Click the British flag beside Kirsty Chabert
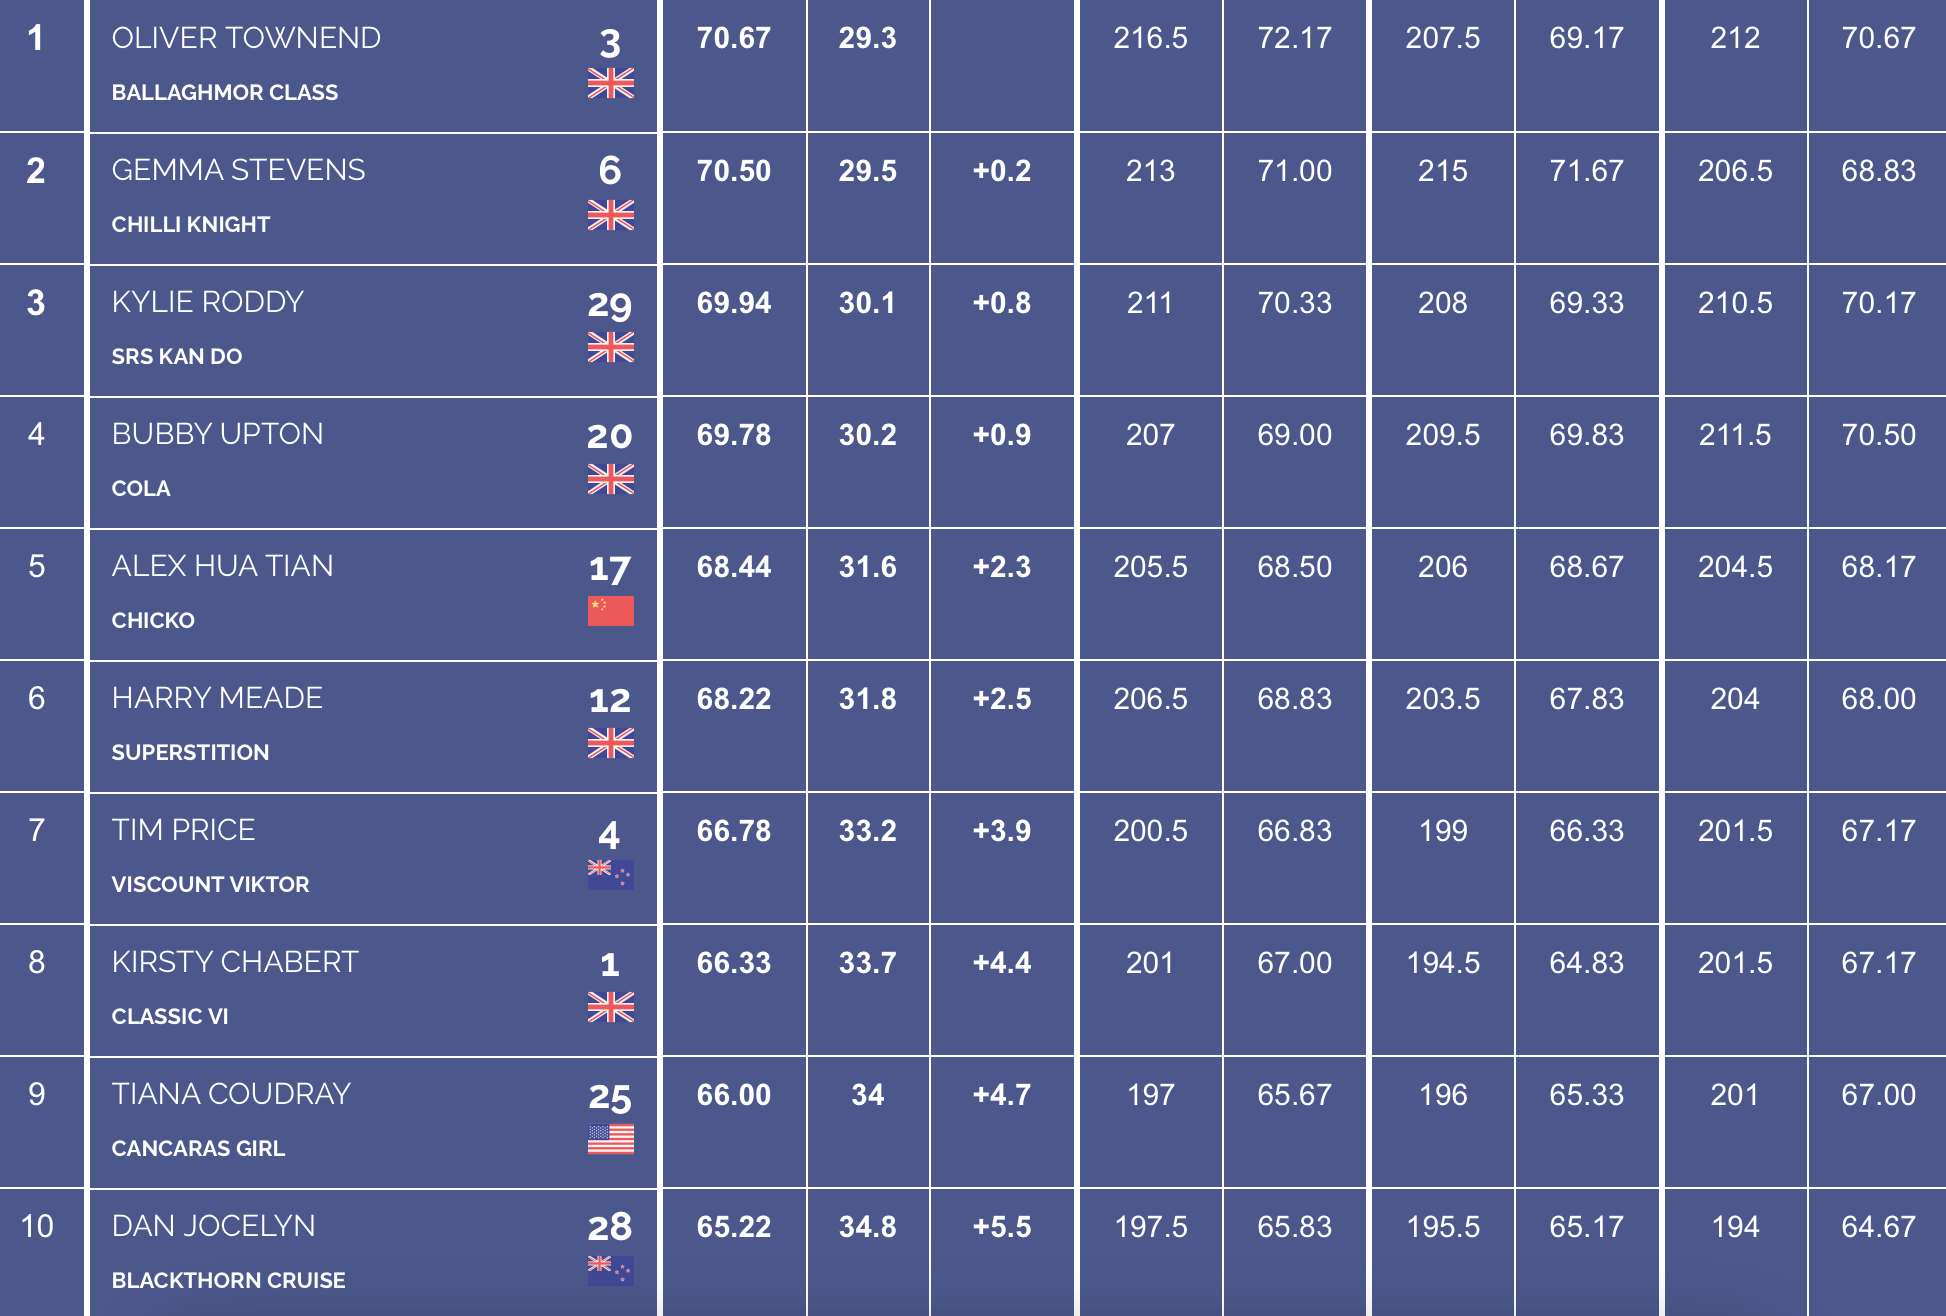This screenshot has height=1316, width=1946. click(x=610, y=1007)
